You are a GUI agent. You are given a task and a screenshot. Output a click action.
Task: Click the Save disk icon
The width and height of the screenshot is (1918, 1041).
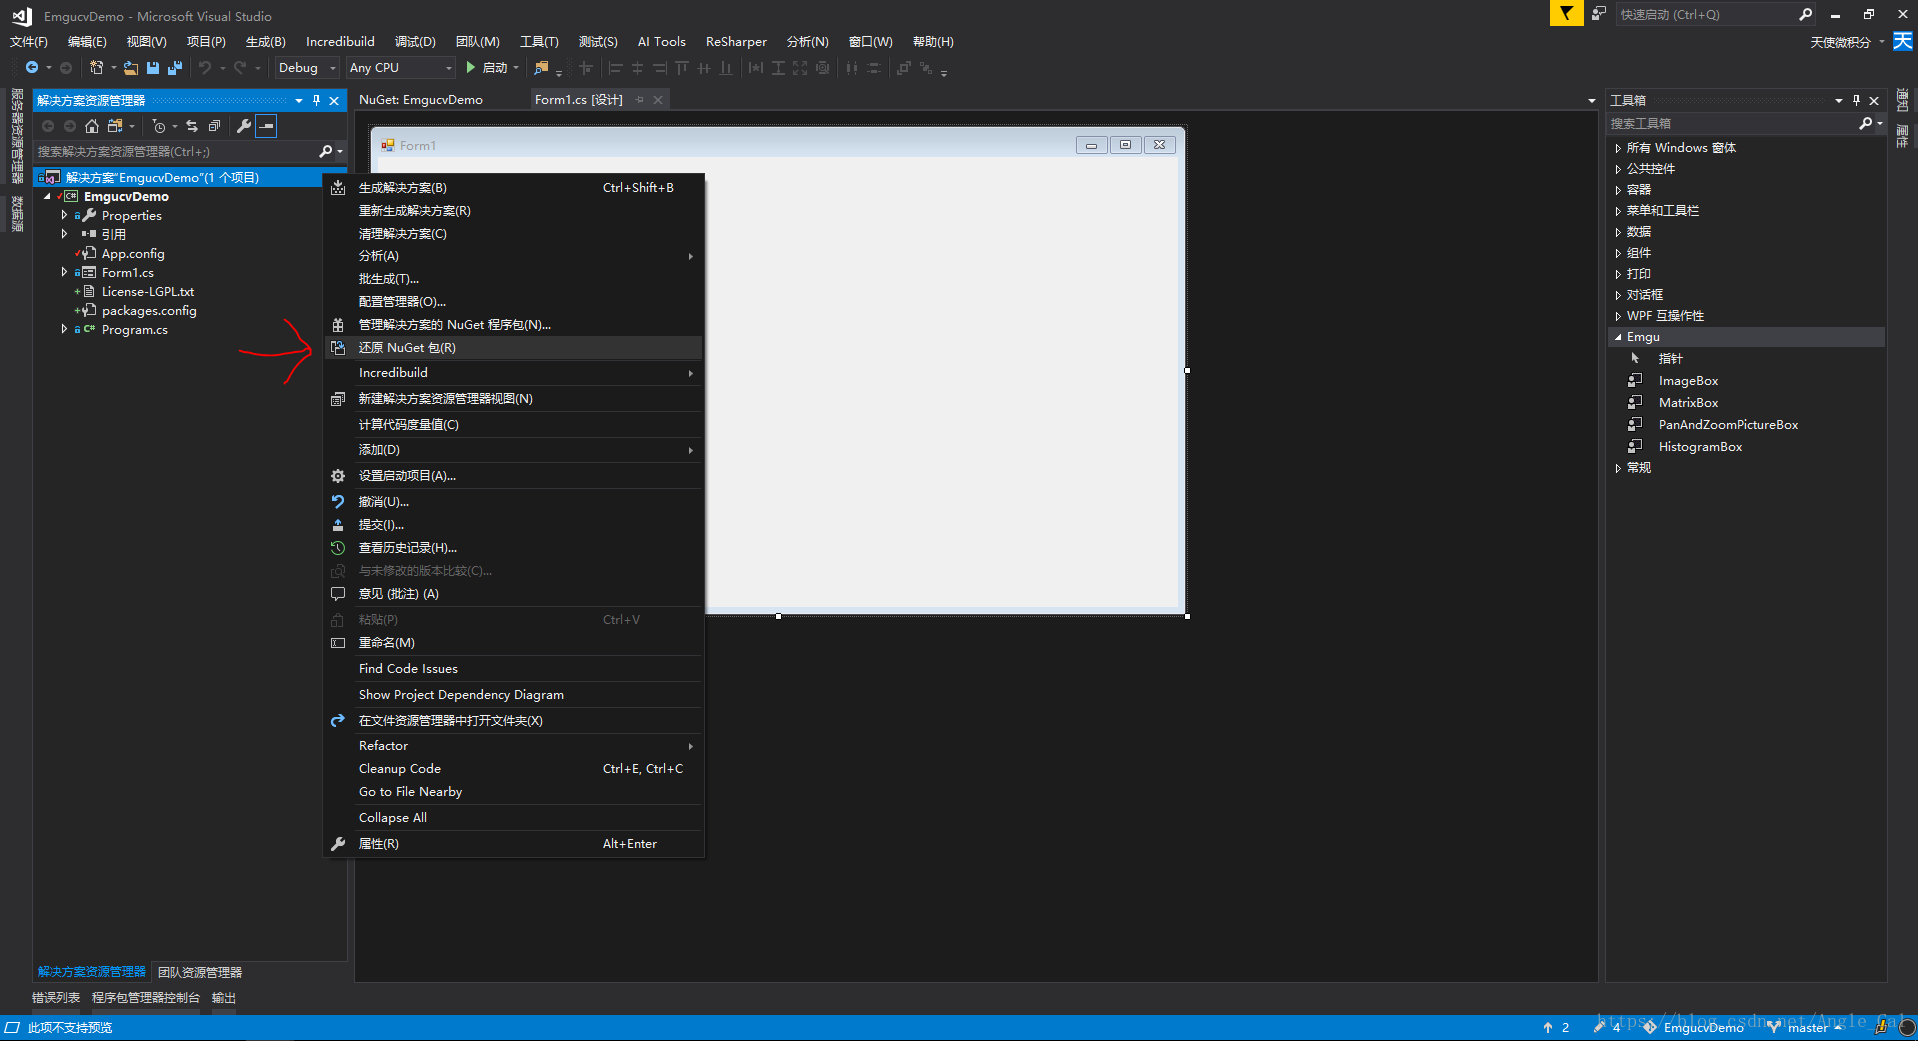[153, 67]
